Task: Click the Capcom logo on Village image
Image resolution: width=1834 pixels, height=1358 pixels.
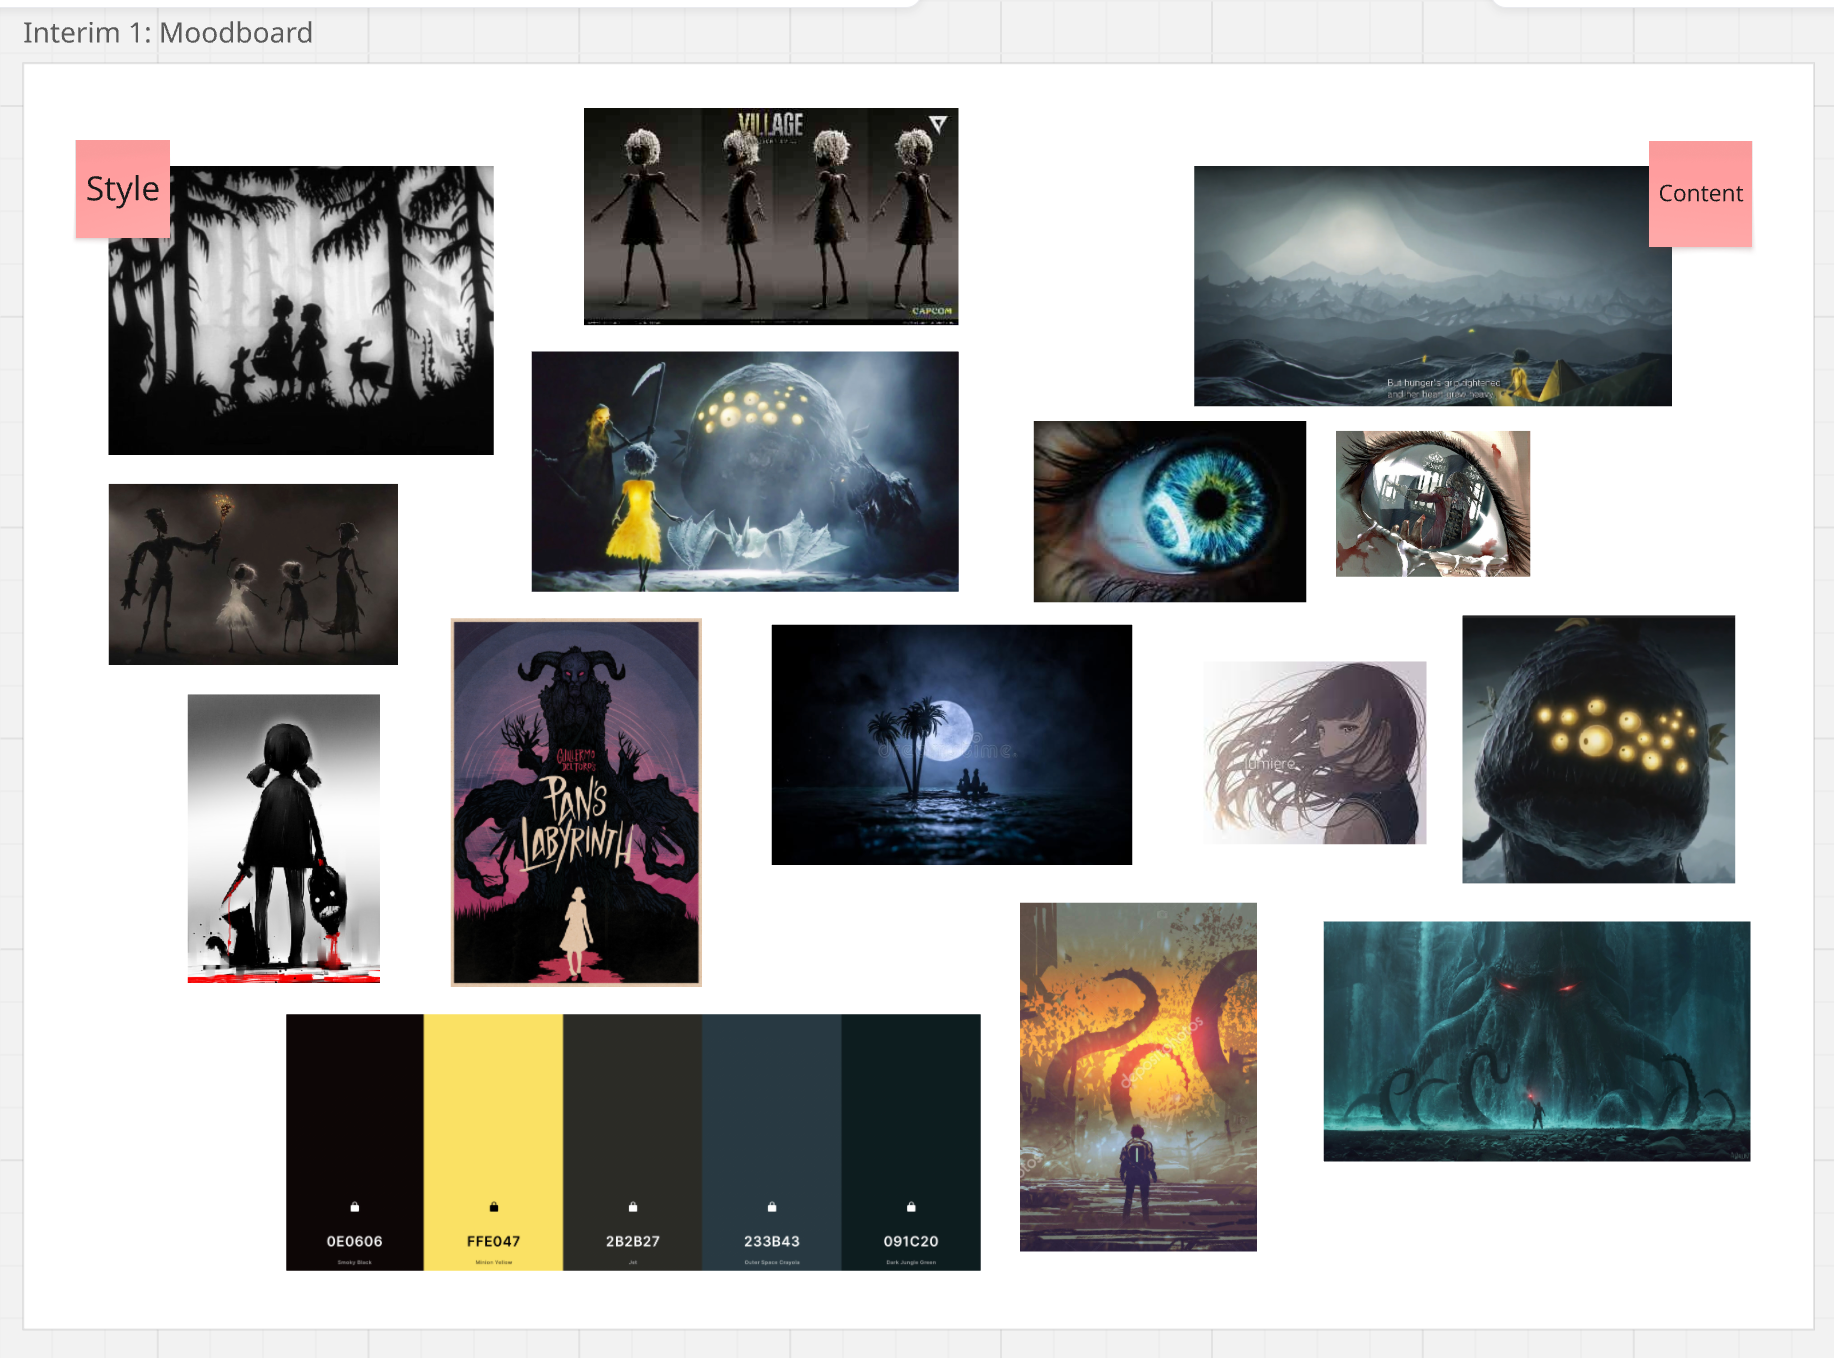Action: pyautogui.click(x=932, y=311)
